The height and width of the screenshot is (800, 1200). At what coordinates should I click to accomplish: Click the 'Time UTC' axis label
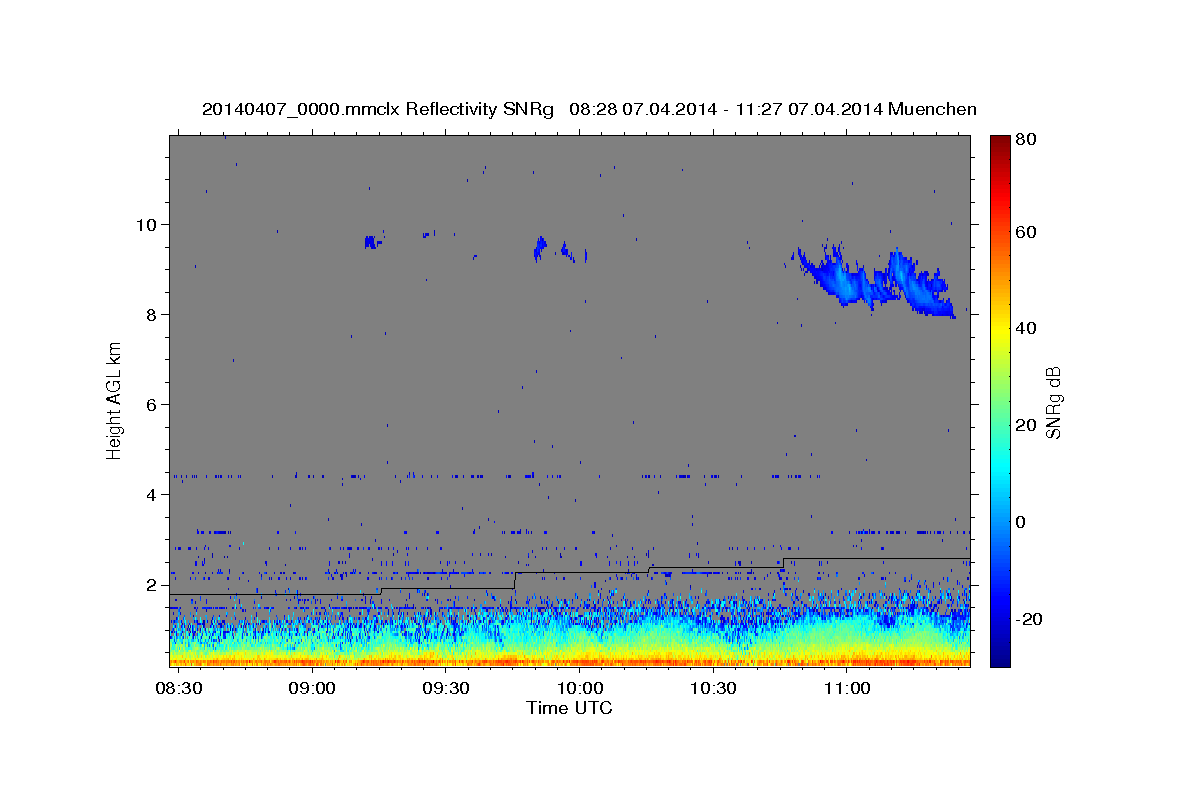point(569,708)
